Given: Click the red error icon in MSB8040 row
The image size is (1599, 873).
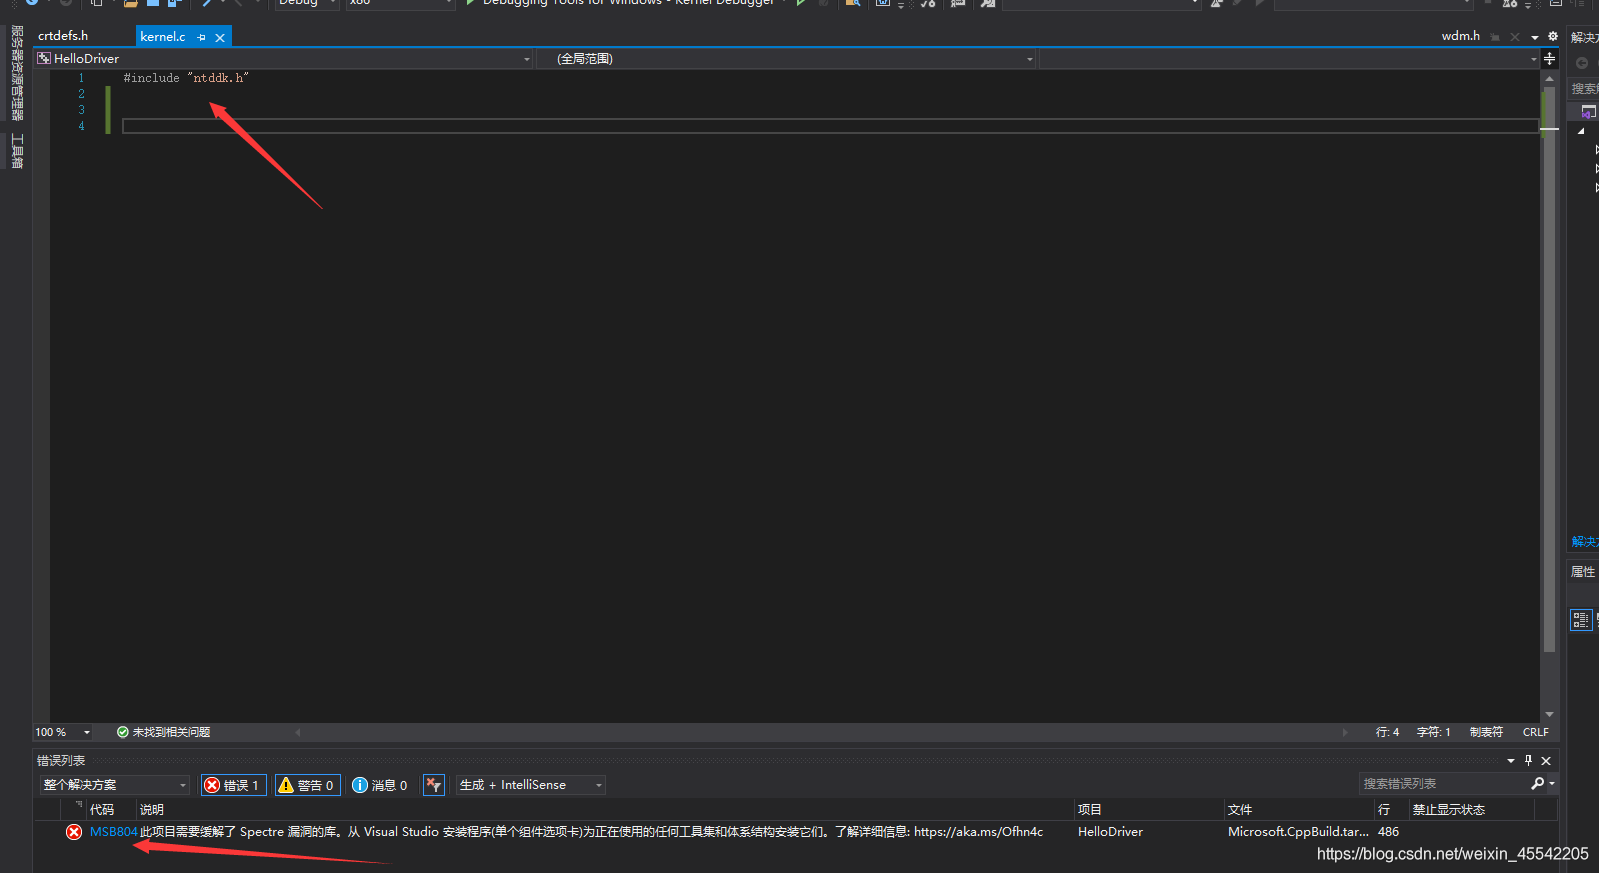Looking at the screenshot, I should 74,832.
